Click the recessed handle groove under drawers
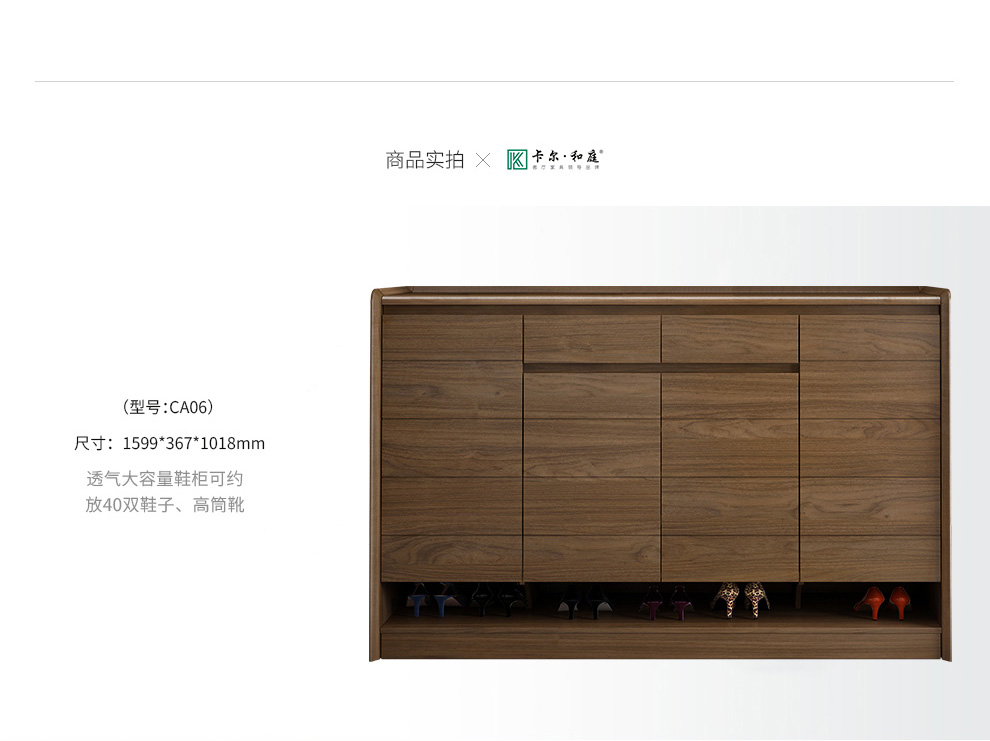Viewport: 990px width, 741px height. coord(661,367)
